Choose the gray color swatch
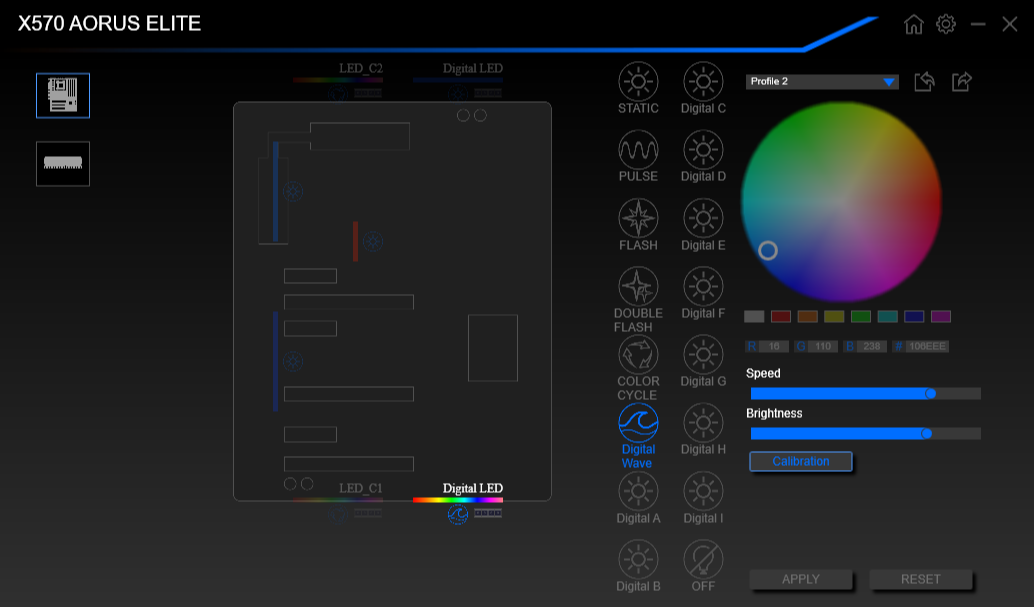The height and width of the screenshot is (607, 1034). [x=754, y=317]
